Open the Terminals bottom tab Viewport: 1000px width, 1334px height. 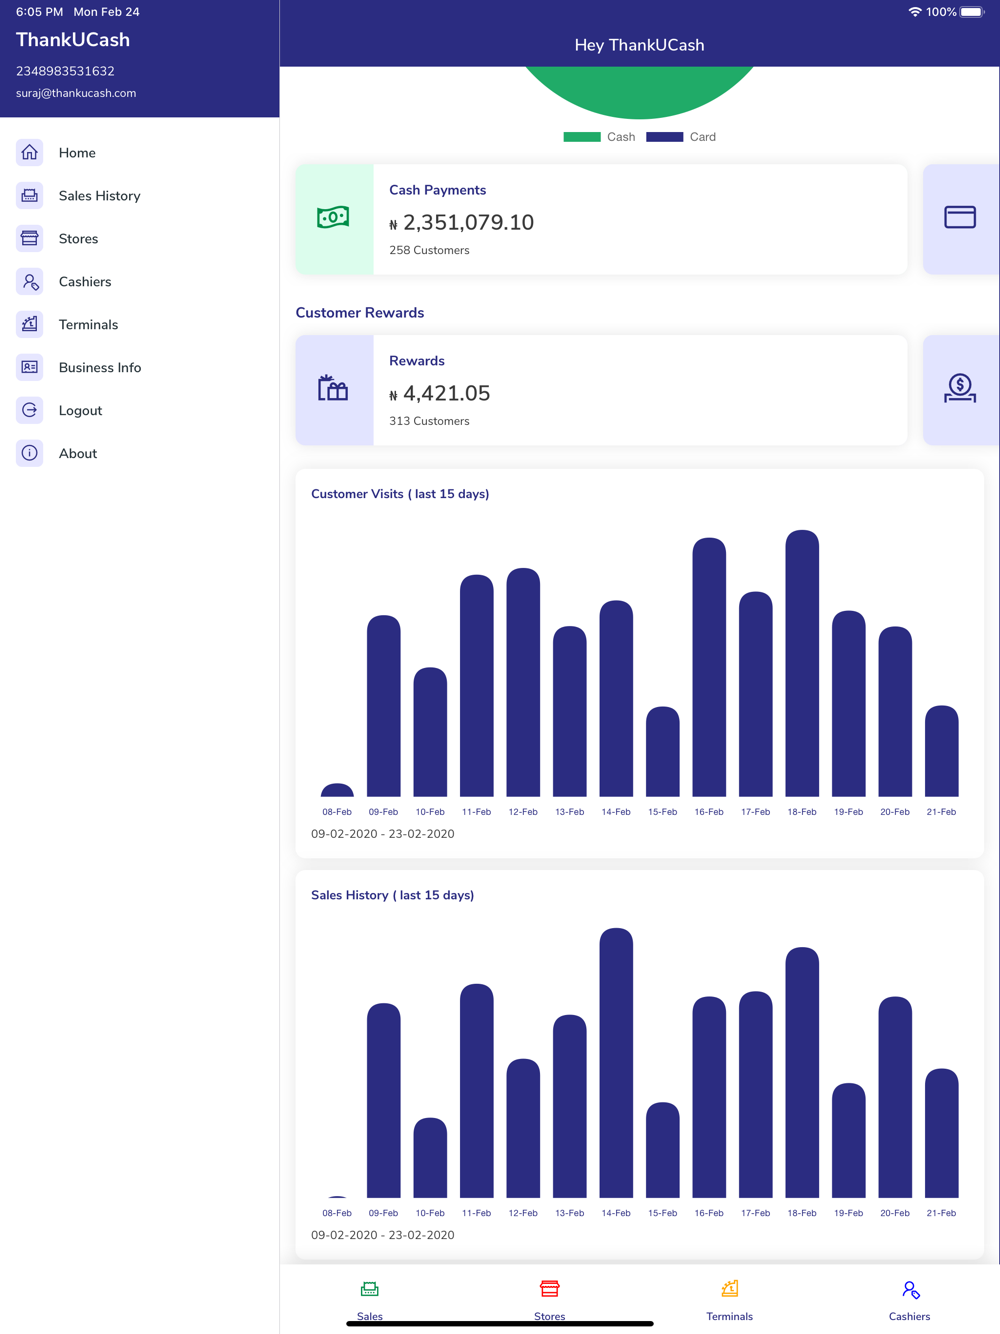click(730, 1299)
